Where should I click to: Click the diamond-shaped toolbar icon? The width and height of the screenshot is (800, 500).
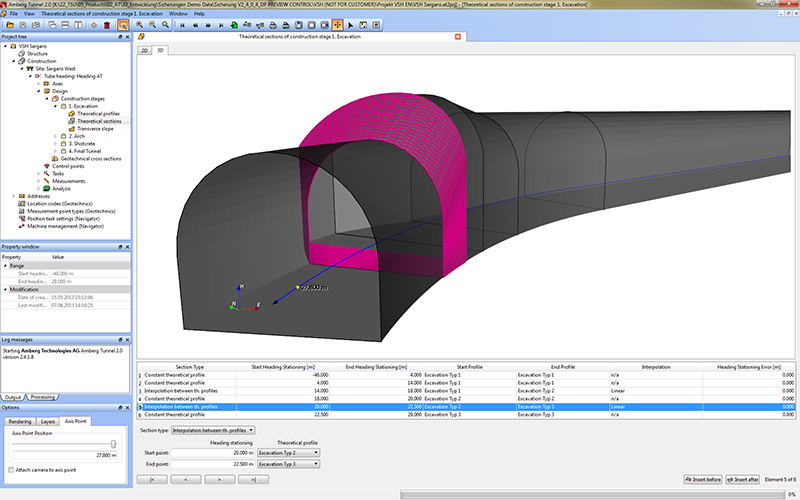click(94, 25)
